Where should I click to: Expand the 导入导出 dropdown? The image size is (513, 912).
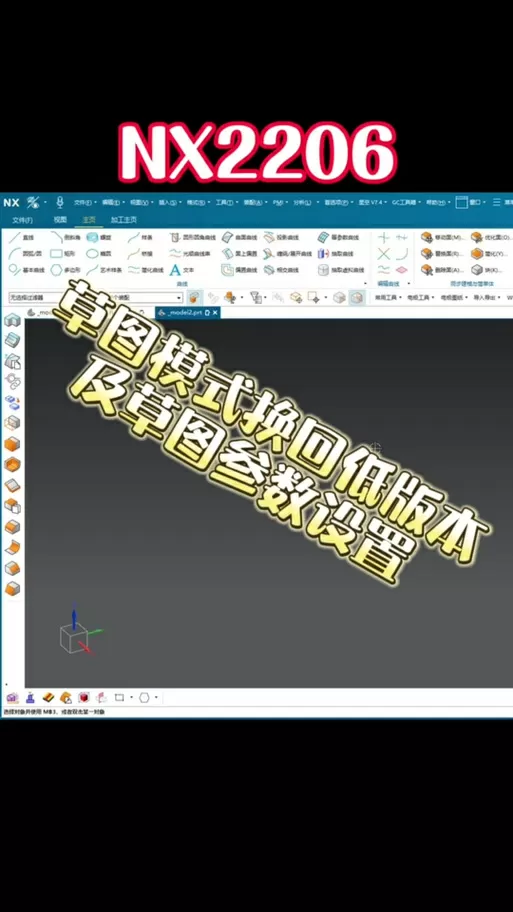pyautogui.click(x=487, y=297)
